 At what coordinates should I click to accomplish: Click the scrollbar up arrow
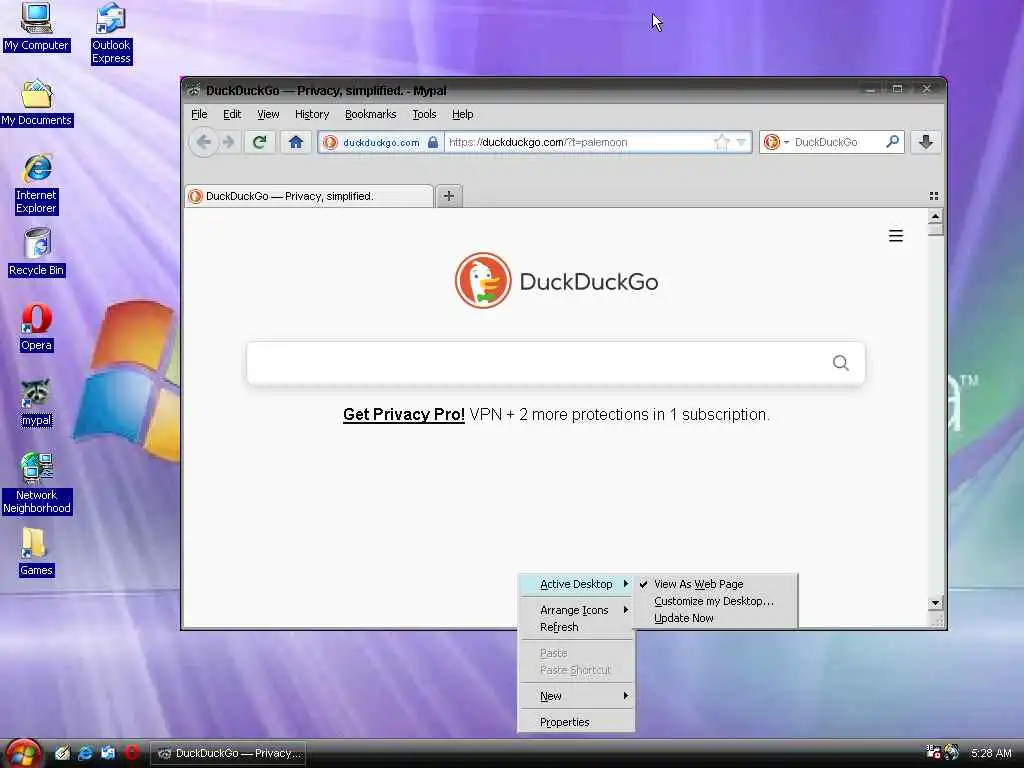click(x=935, y=216)
